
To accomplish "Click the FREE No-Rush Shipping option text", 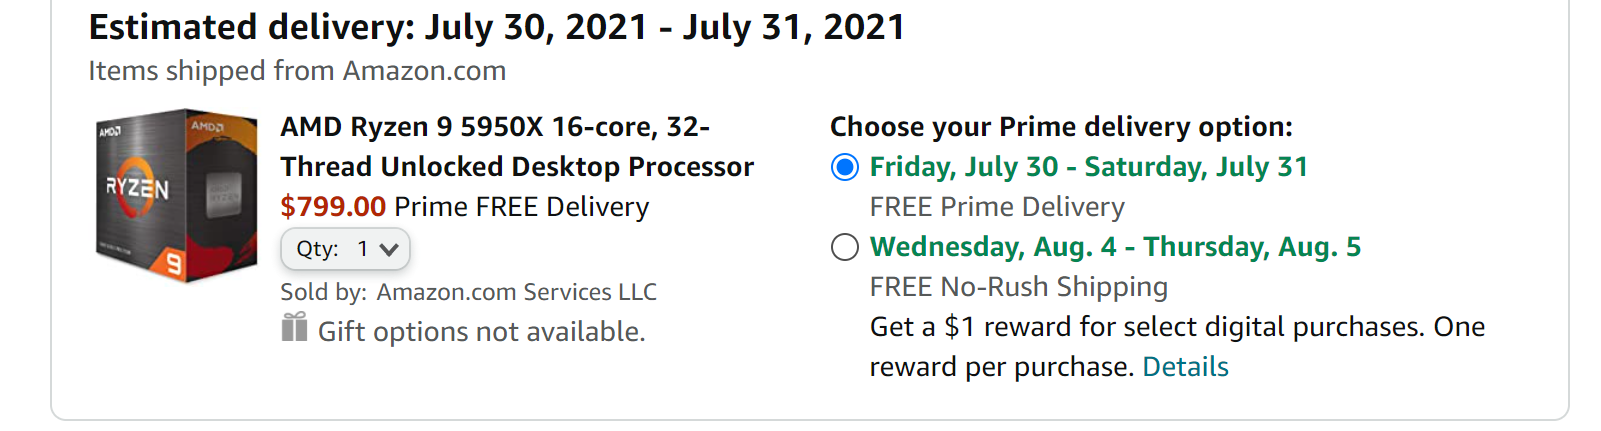I will (x=1018, y=287).
